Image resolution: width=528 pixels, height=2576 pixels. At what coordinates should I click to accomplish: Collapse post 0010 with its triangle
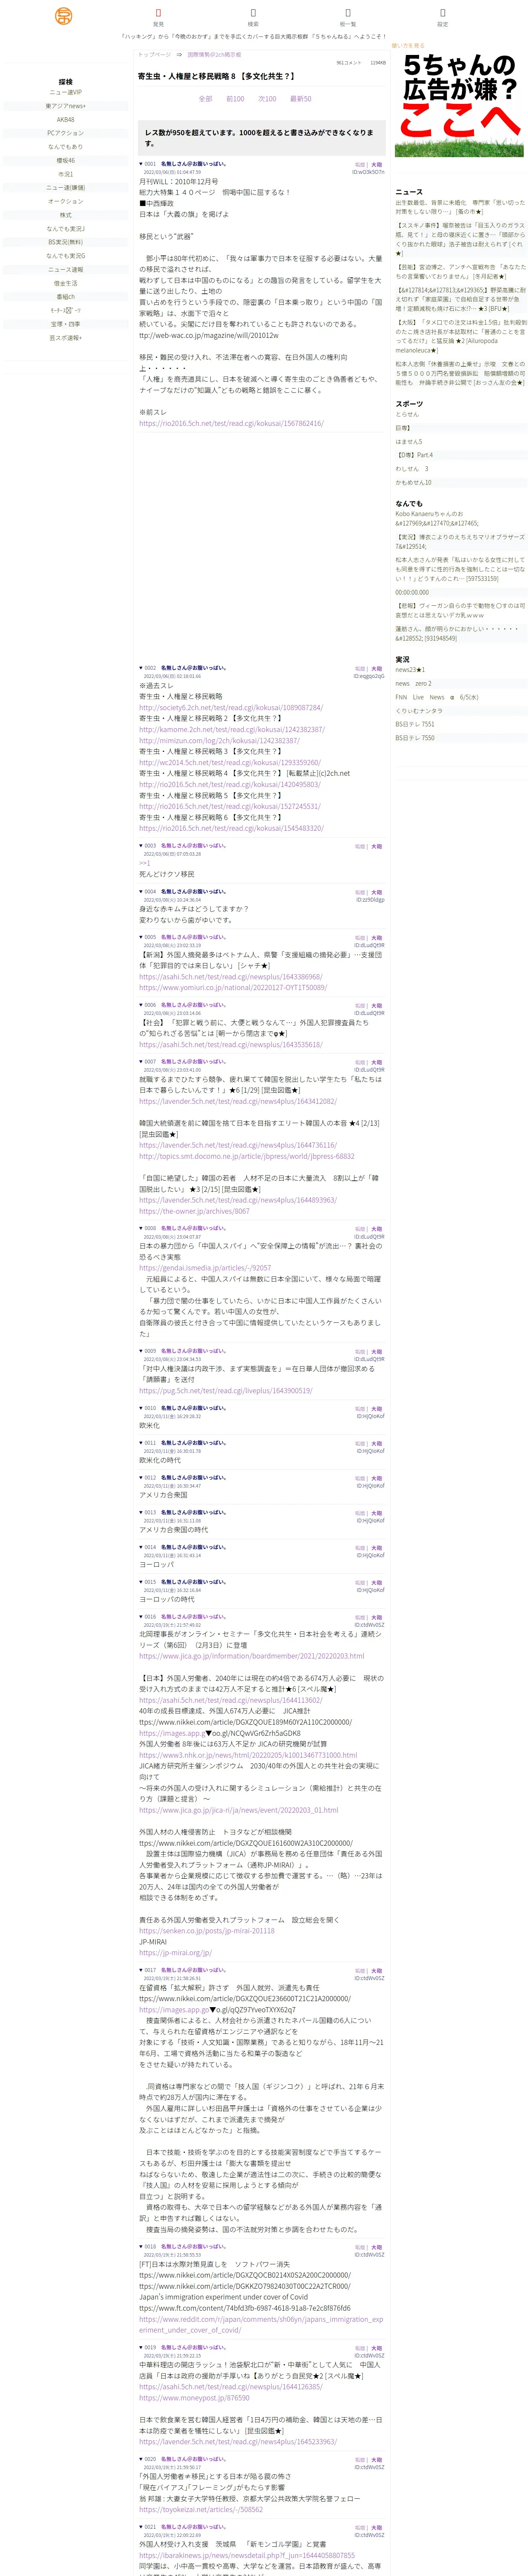pos(141,1408)
